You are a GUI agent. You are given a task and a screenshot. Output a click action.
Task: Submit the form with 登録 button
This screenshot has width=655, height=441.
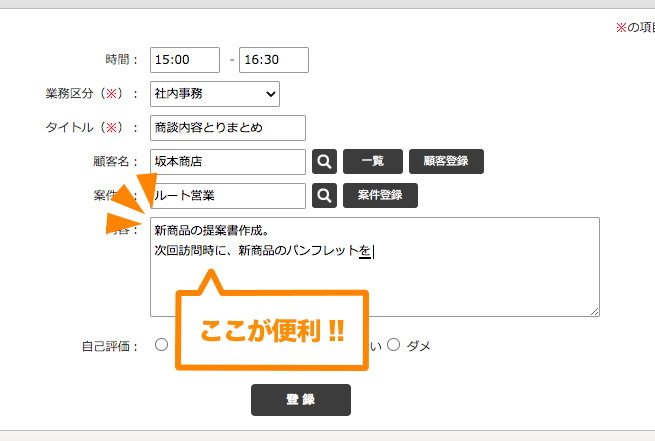(x=301, y=400)
